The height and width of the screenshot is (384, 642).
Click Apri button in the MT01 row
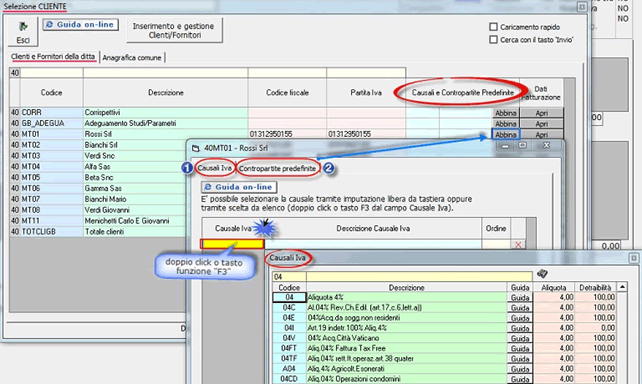click(541, 134)
